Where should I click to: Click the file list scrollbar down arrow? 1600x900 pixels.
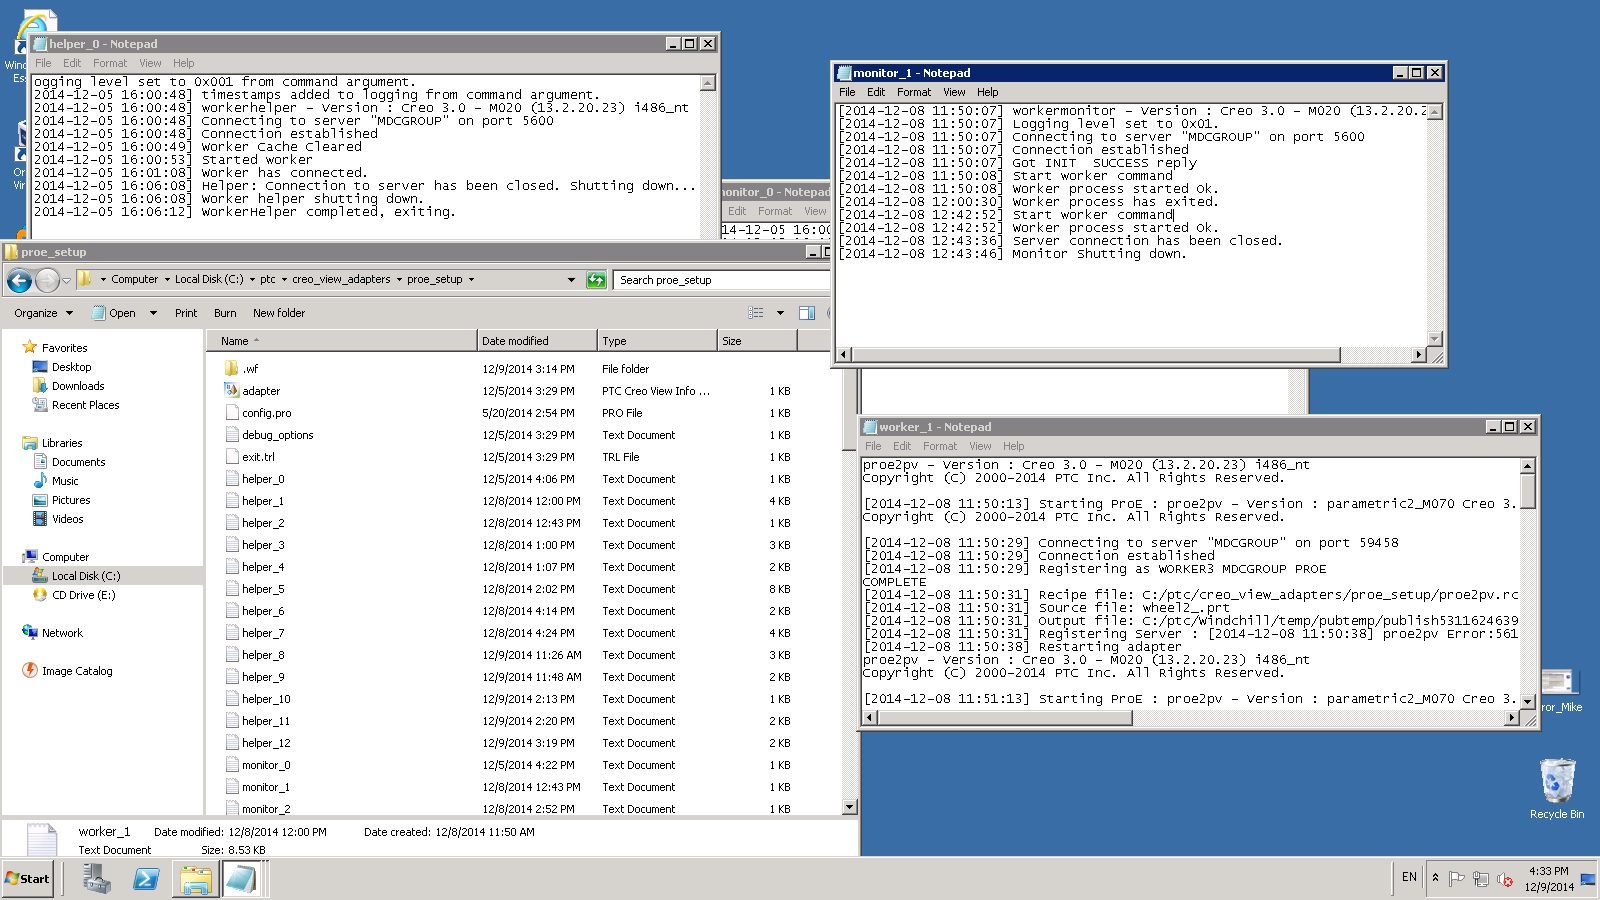[x=850, y=807]
